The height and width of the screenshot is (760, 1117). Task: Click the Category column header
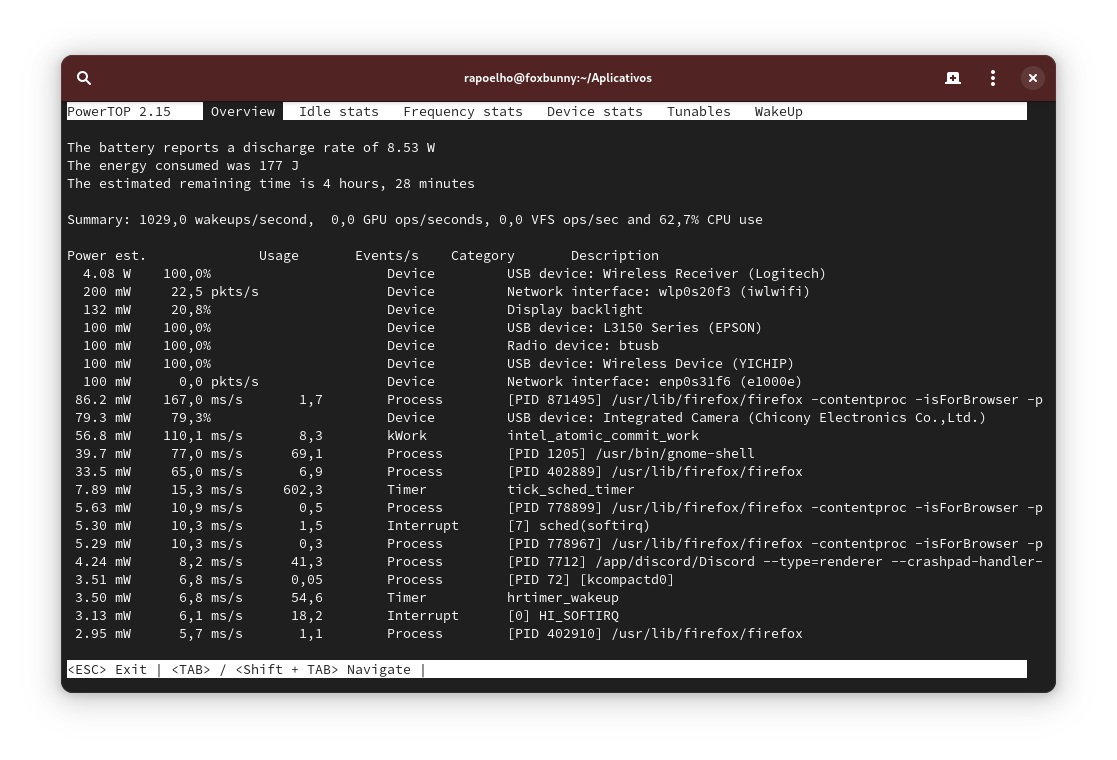(x=482, y=255)
